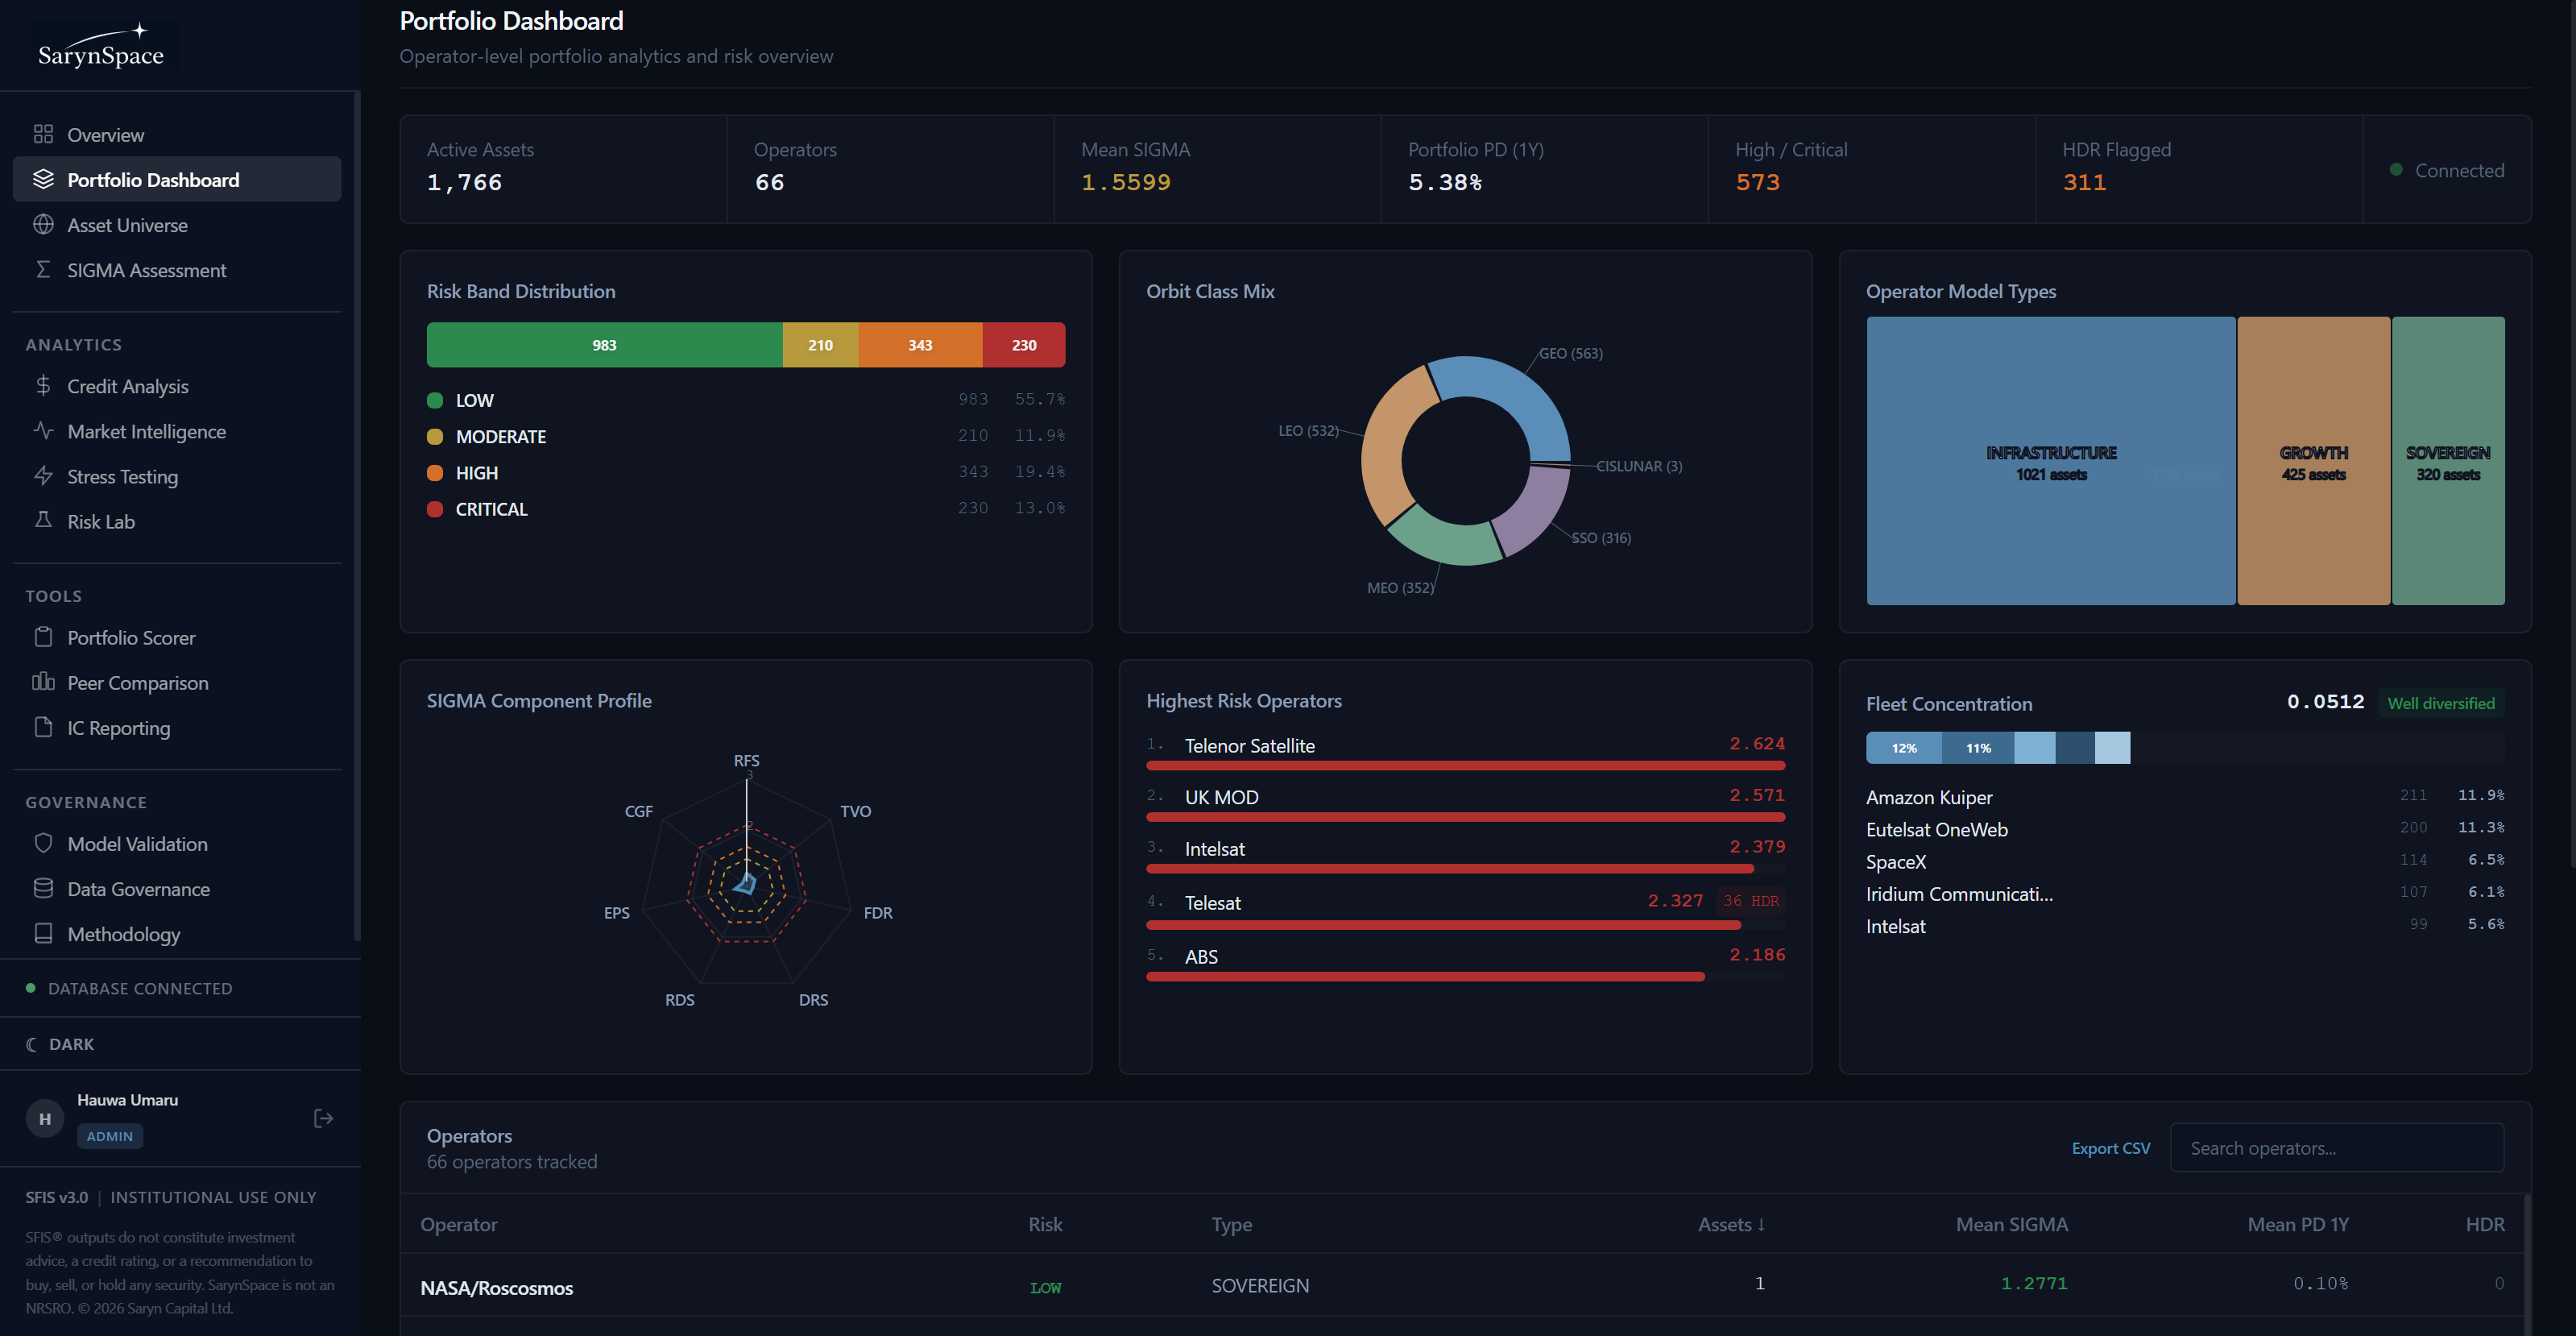Open Asset Universe via the globe icon

click(44, 224)
